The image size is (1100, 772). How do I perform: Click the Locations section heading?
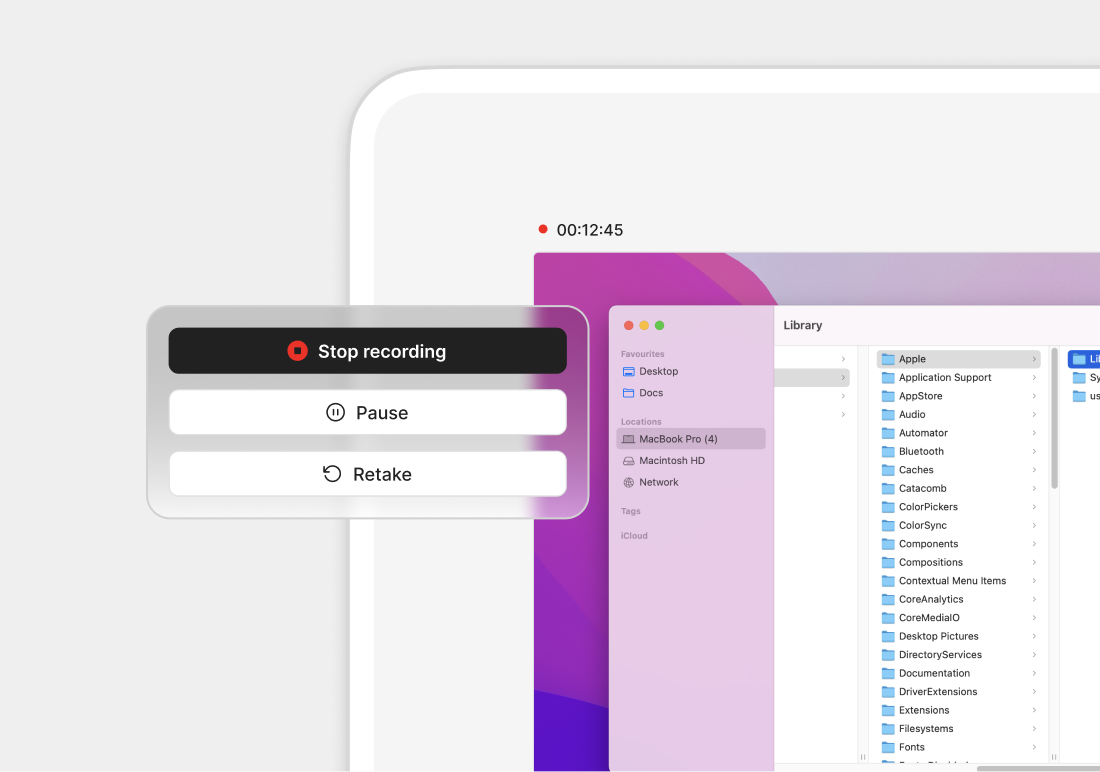click(641, 422)
